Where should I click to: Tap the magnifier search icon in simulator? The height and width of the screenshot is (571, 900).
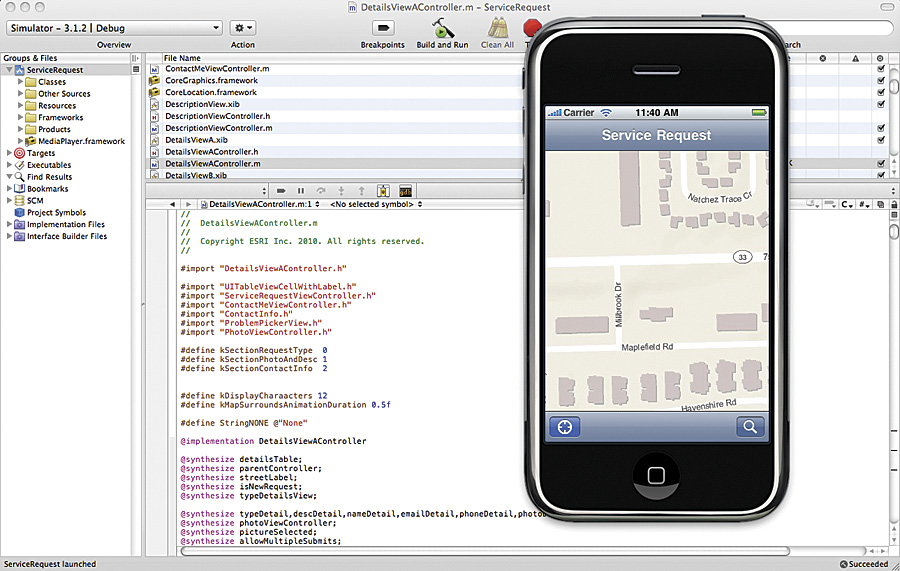(750, 427)
